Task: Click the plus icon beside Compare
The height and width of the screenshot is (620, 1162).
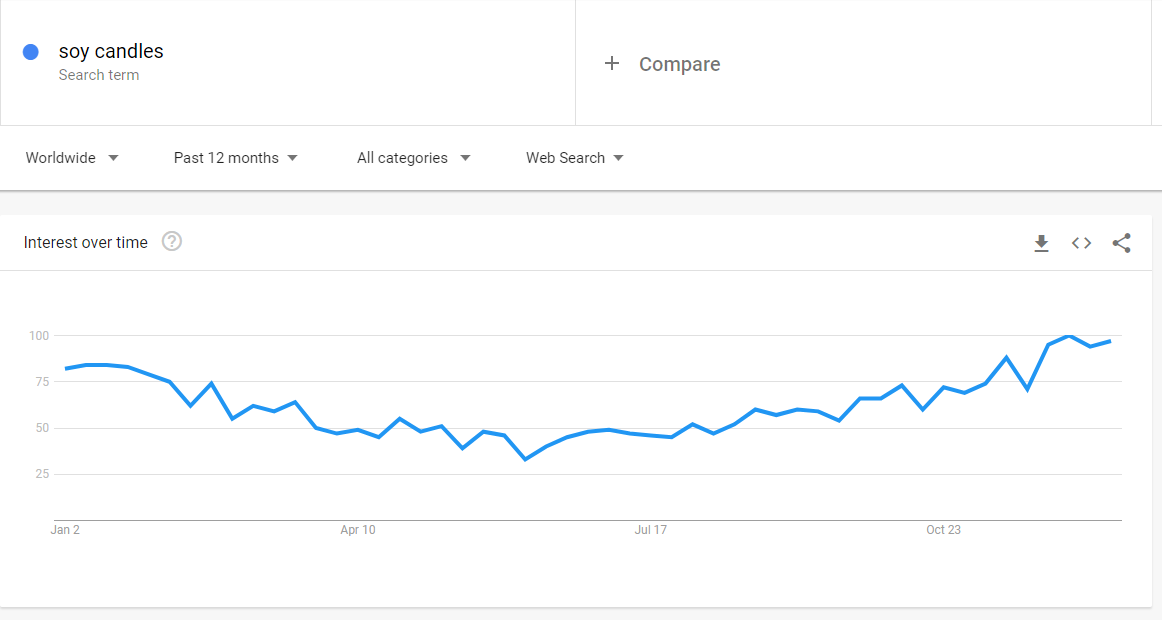Action: (x=611, y=64)
